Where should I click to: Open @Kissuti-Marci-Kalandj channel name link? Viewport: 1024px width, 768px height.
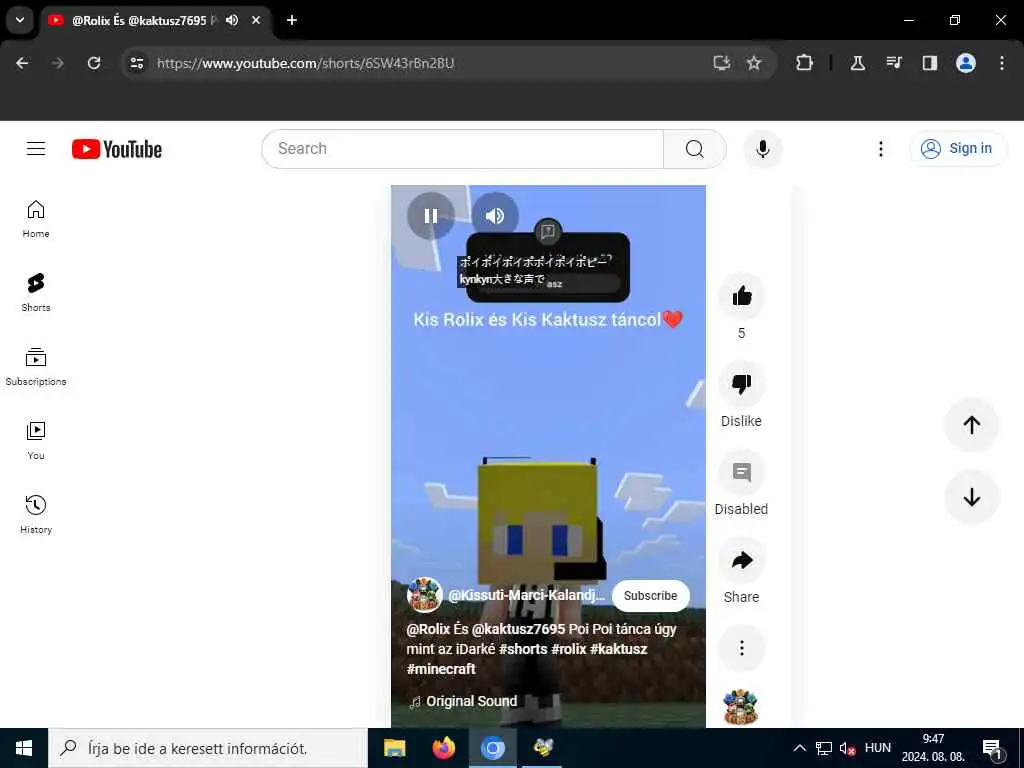[x=526, y=596]
